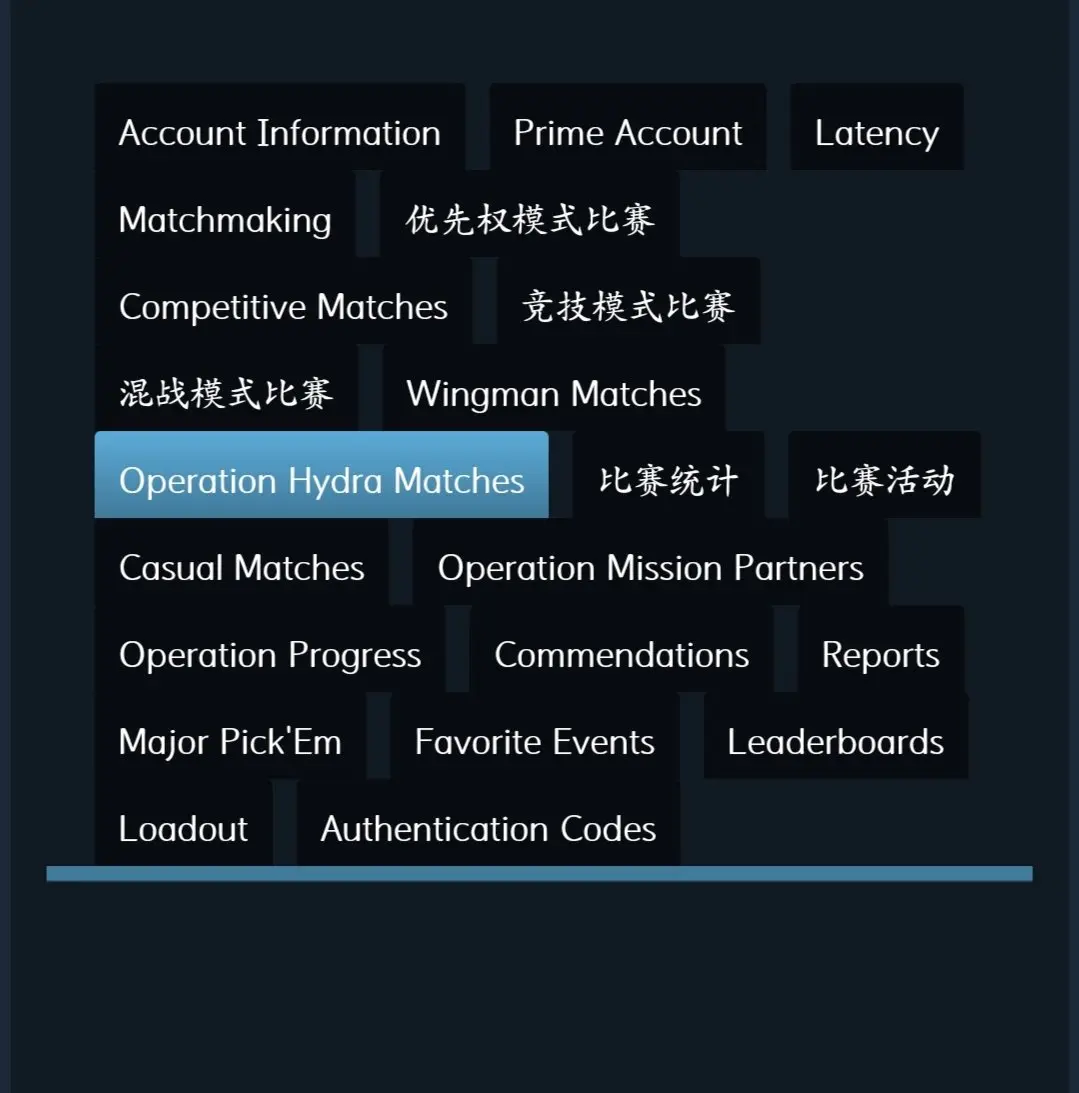
Task: Open the Leaderboards tab
Action: [x=836, y=735]
